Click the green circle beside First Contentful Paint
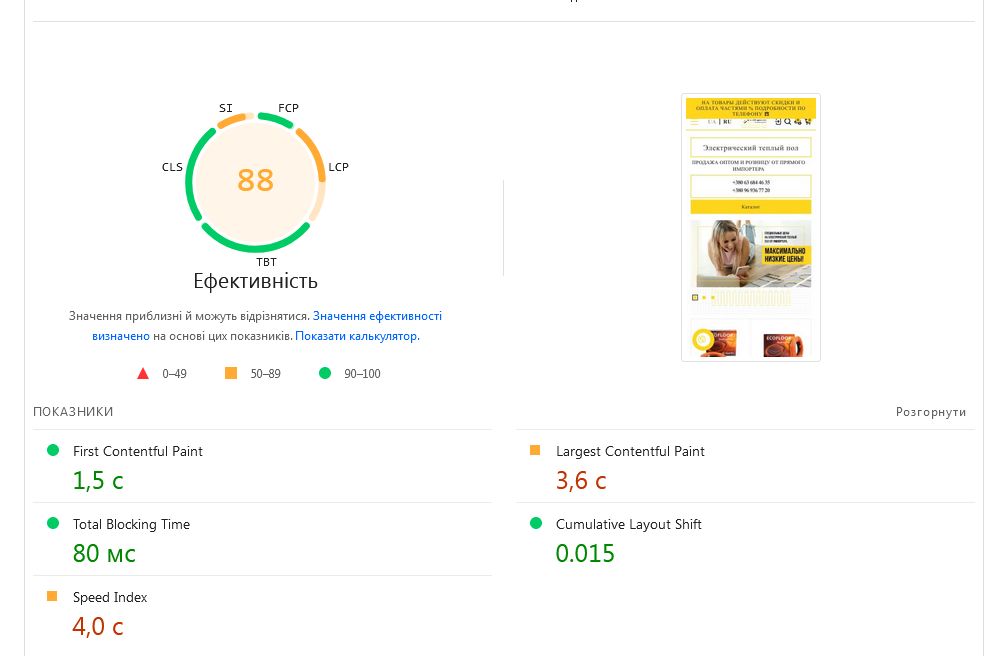Image resolution: width=999 pixels, height=656 pixels. coord(53,451)
